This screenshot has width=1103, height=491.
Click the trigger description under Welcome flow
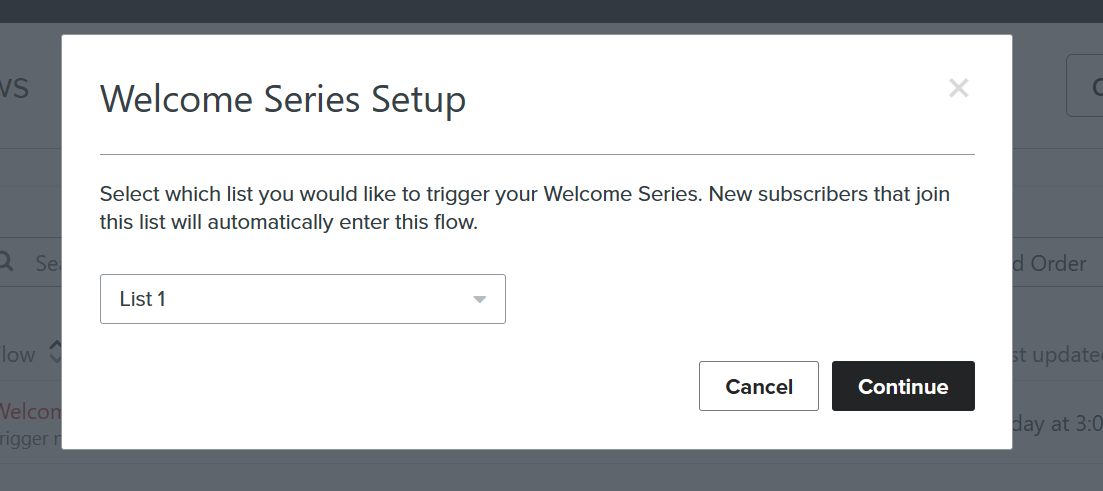[x=30, y=438]
